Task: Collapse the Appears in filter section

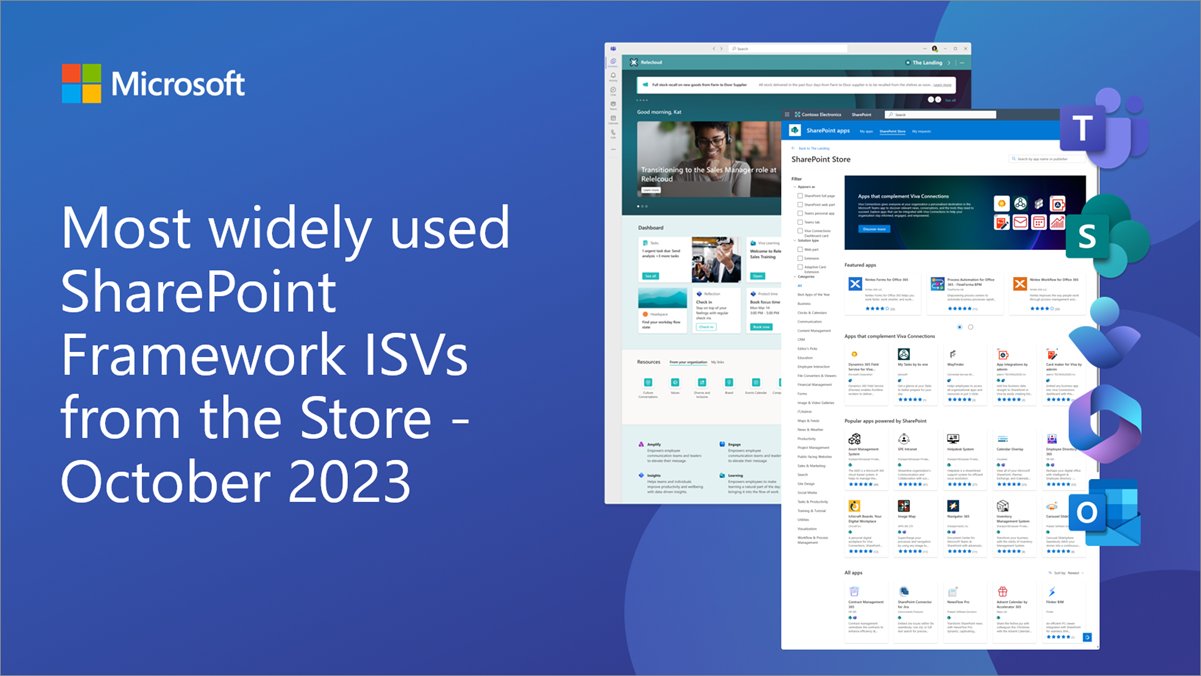Action: [x=794, y=187]
